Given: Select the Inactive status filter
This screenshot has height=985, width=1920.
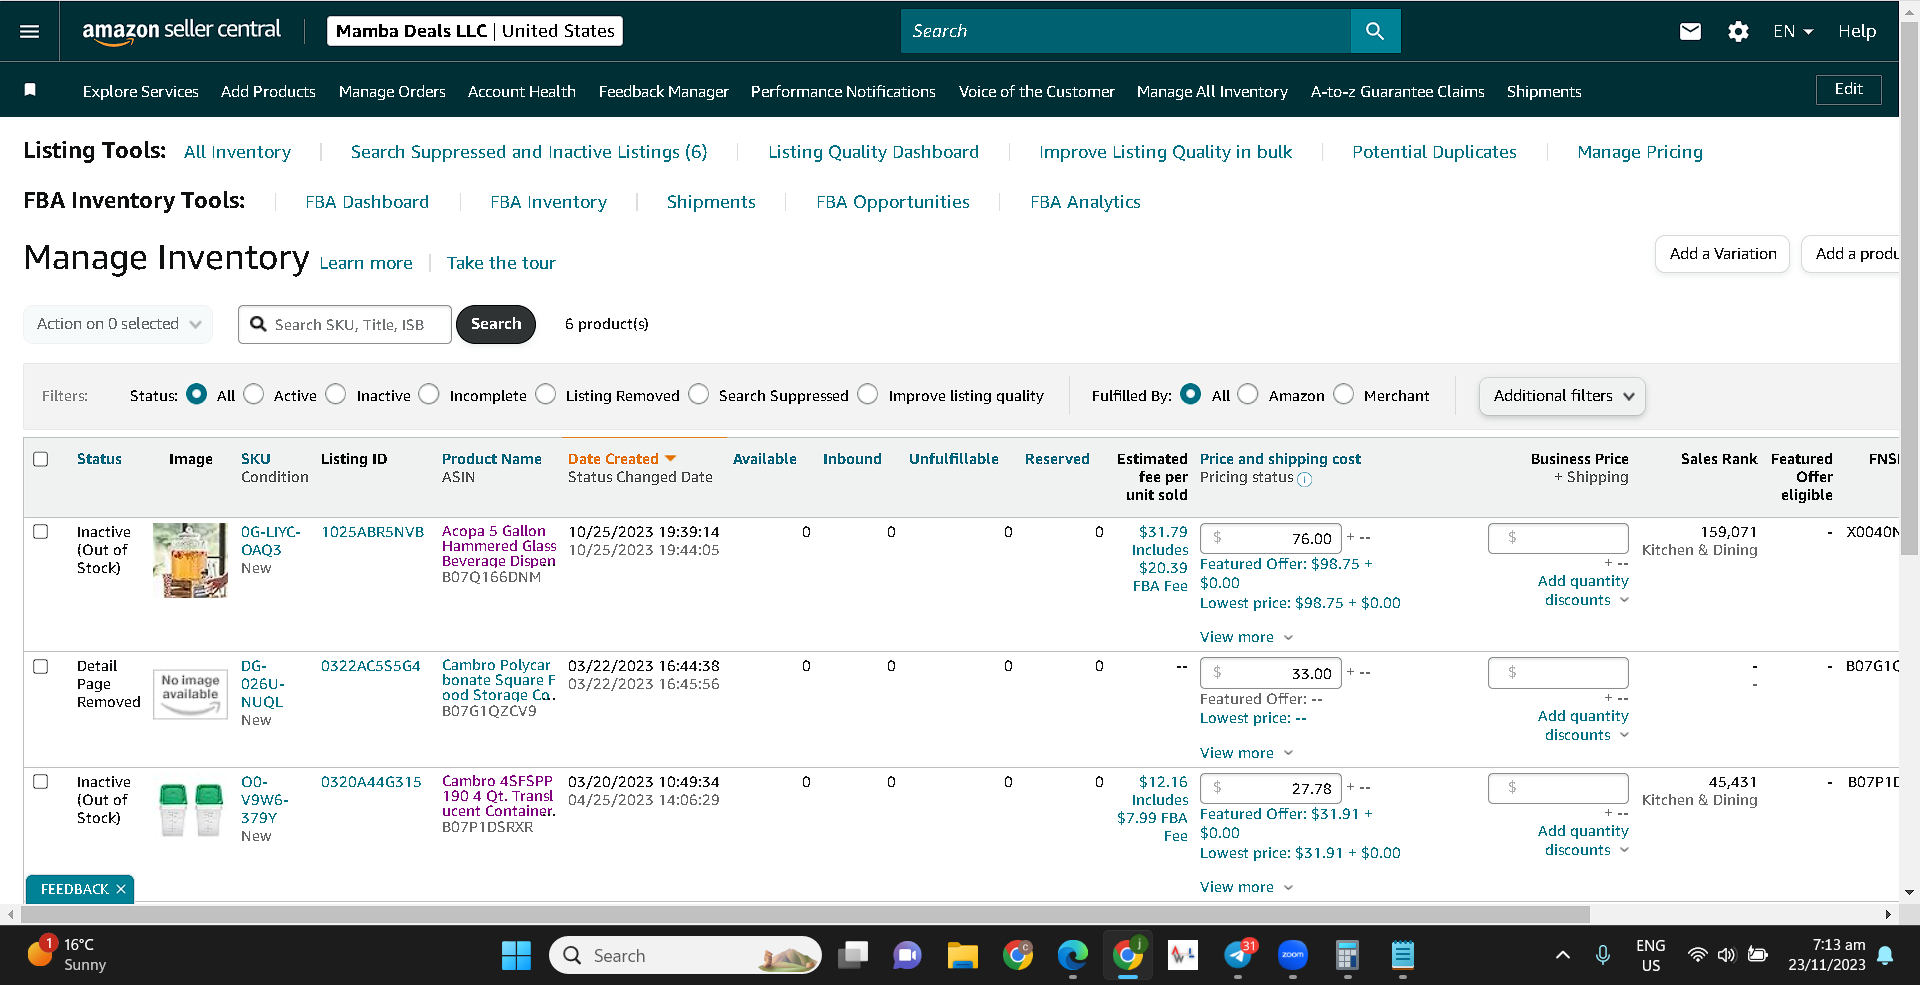Looking at the screenshot, I should pyautogui.click(x=336, y=394).
